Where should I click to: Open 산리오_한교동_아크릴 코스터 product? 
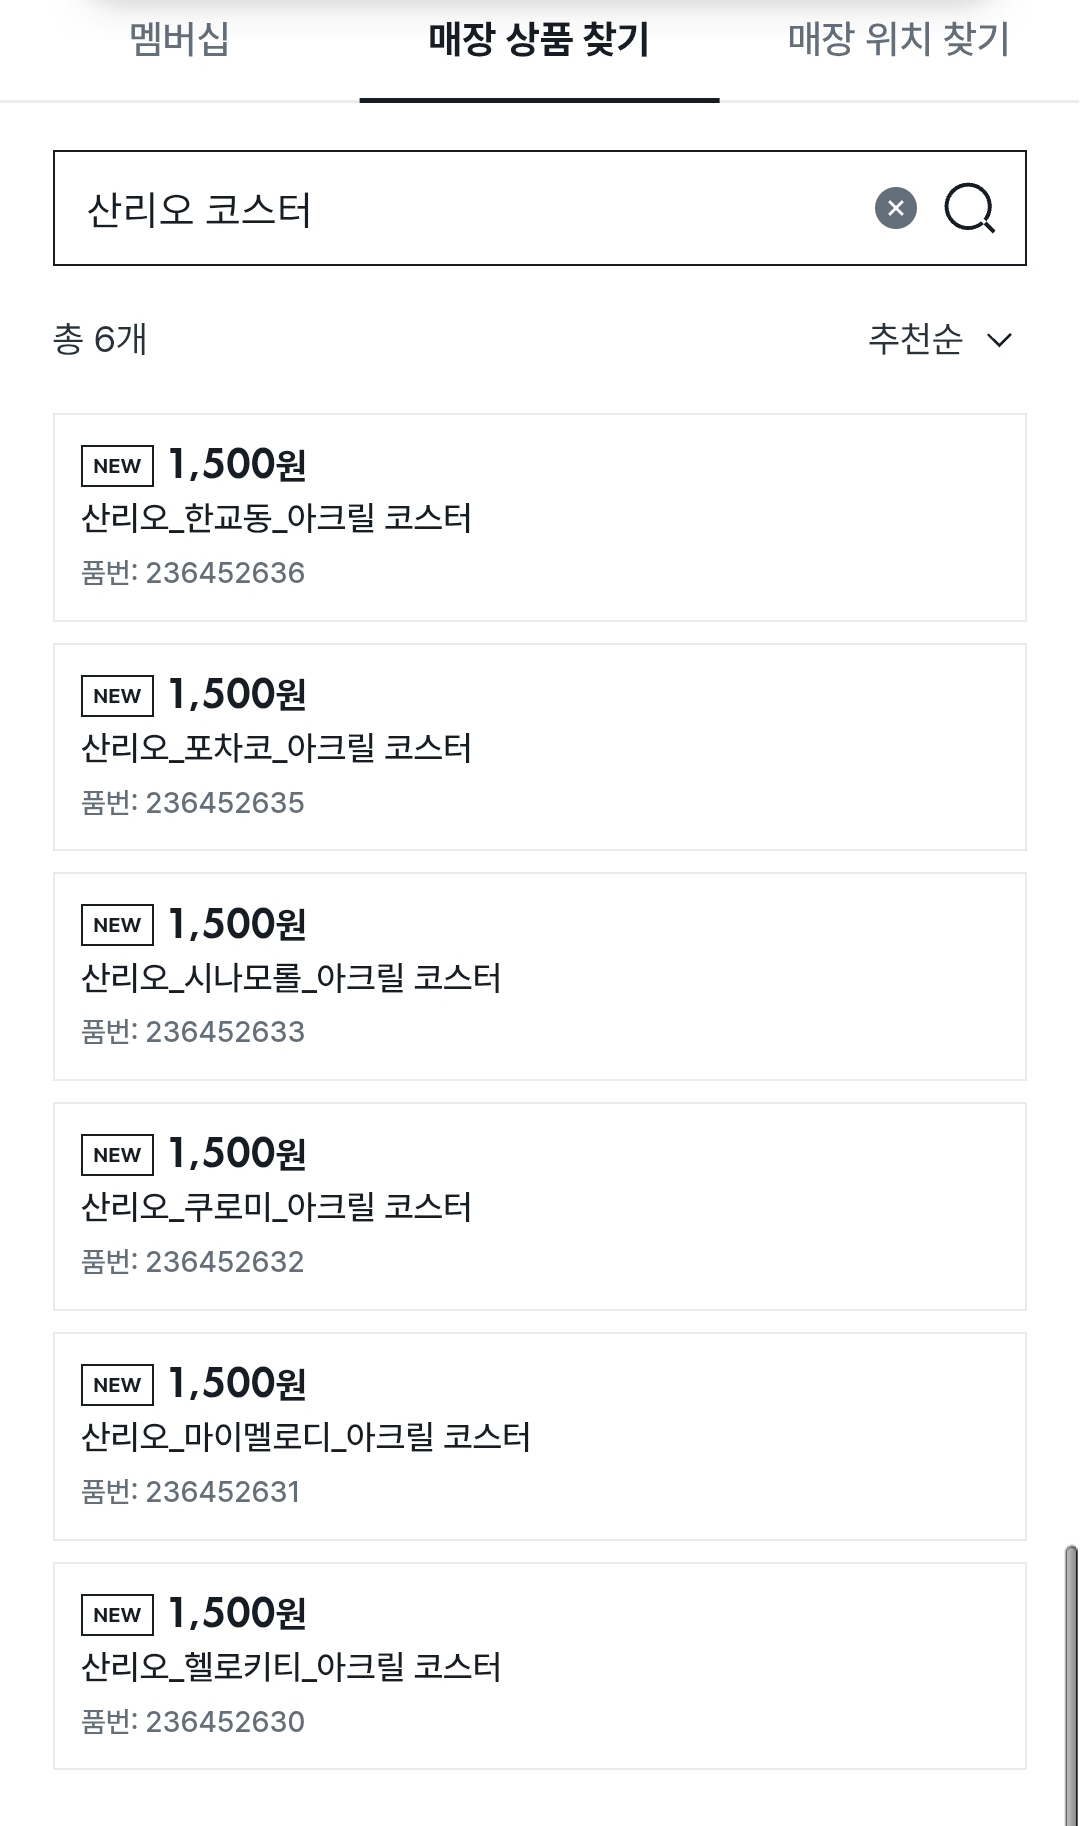tap(276, 518)
